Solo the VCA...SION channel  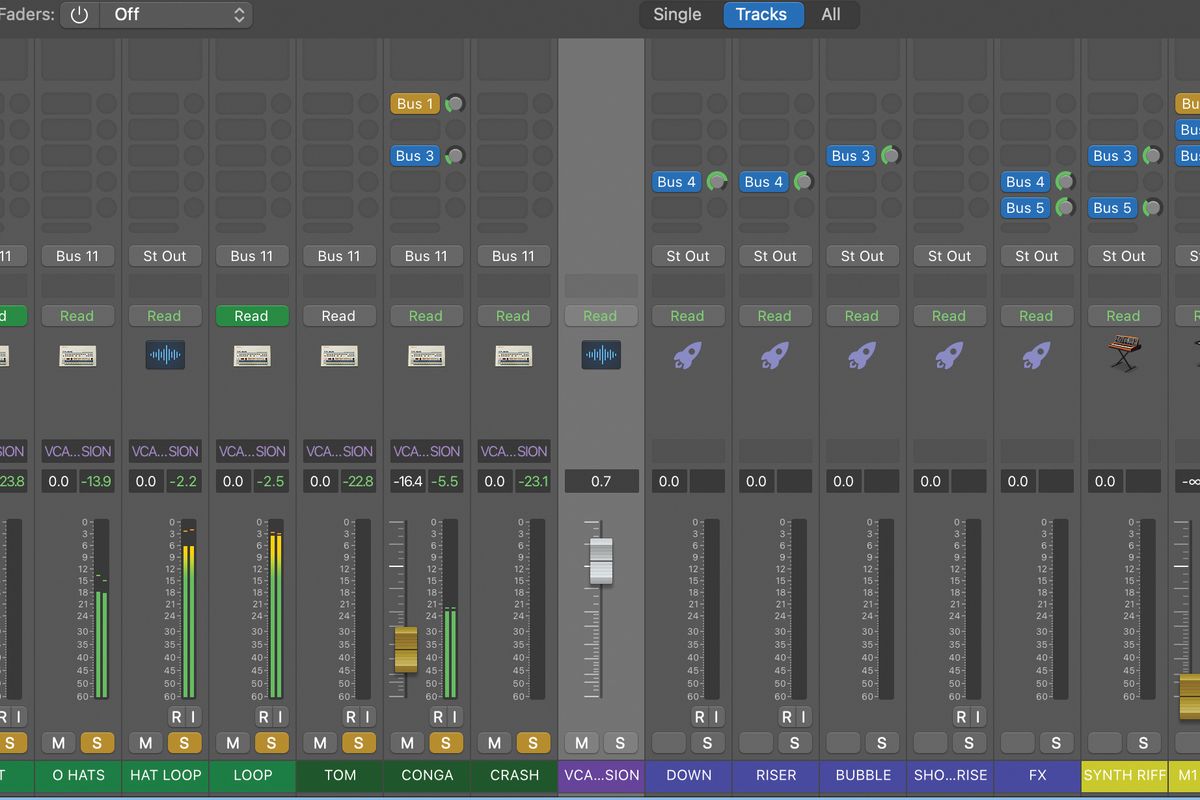click(x=620, y=743)
